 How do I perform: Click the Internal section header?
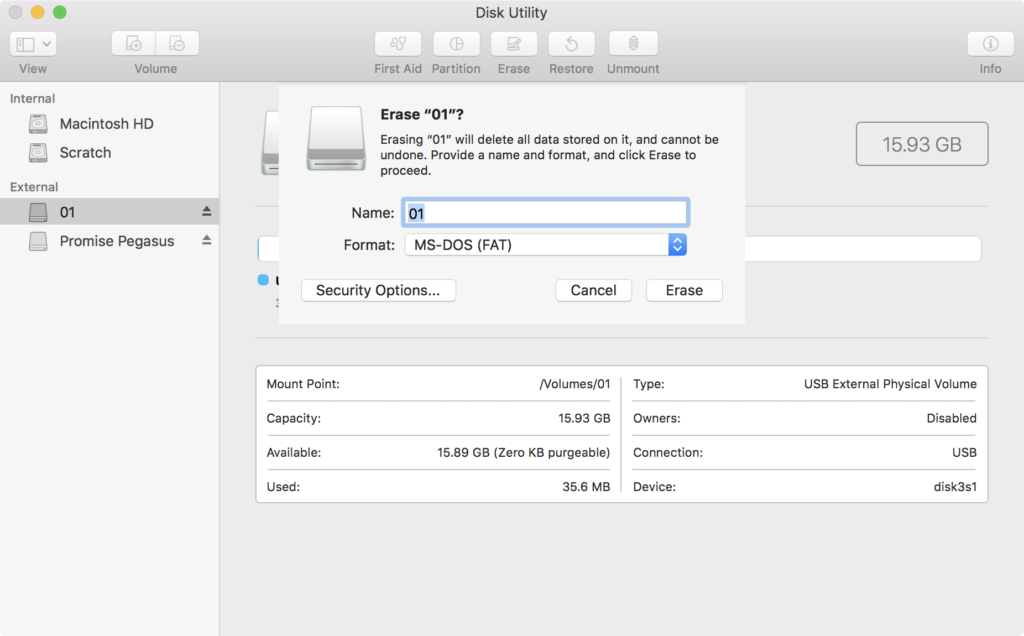[x=32, y=98]
